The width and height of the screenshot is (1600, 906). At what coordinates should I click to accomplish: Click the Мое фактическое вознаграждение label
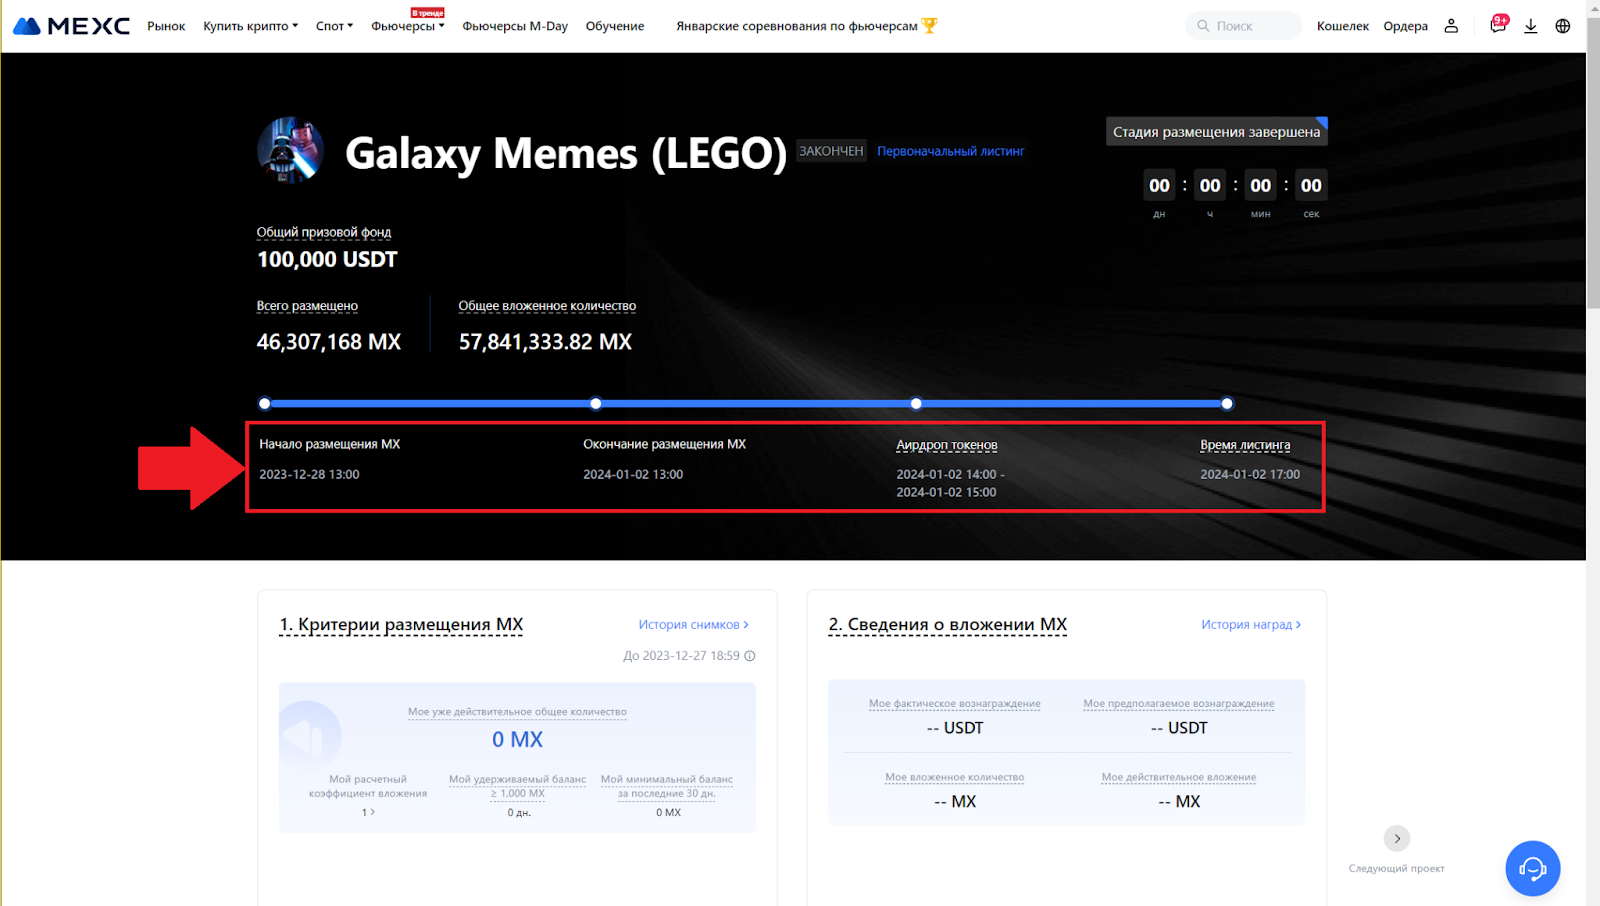tap(955, 704)
